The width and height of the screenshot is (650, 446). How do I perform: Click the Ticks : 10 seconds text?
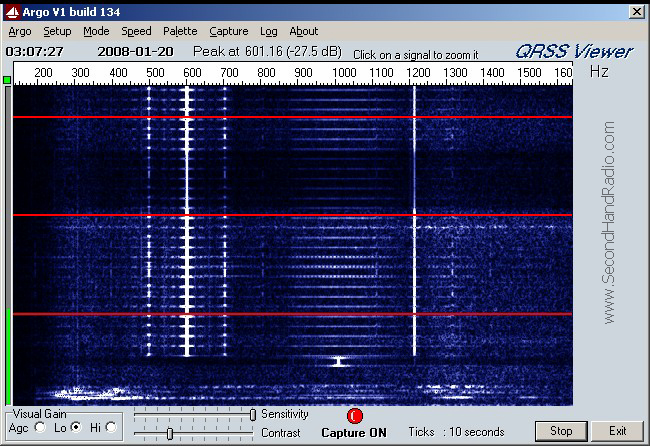tap(456, 432)
